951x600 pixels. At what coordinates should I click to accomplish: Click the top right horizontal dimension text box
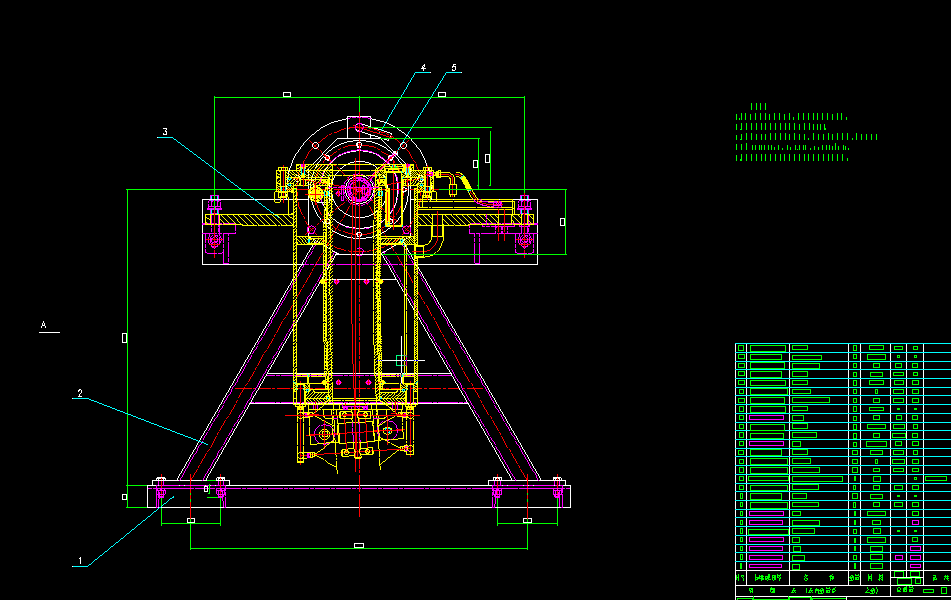point(442,95)
